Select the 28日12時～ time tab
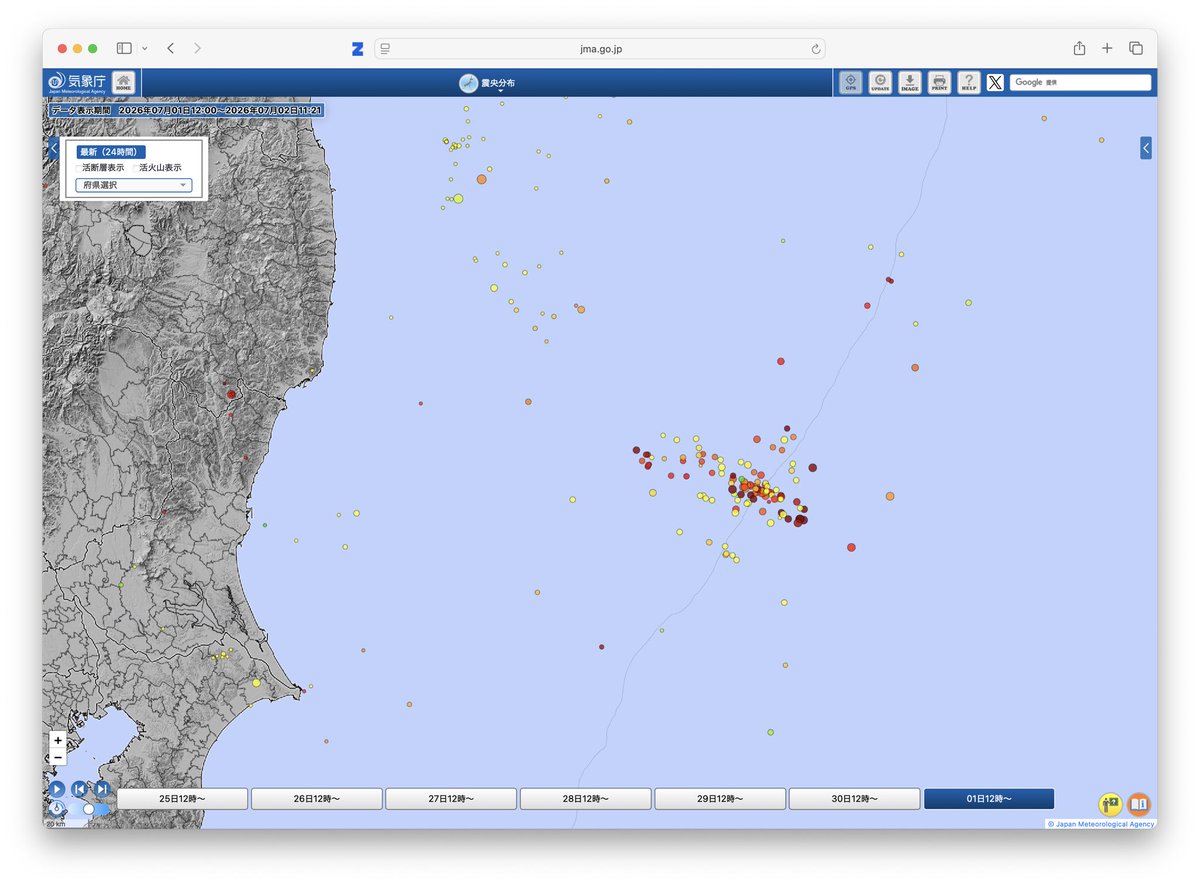The image size is (1200, 885). click(x=585, y=799)
